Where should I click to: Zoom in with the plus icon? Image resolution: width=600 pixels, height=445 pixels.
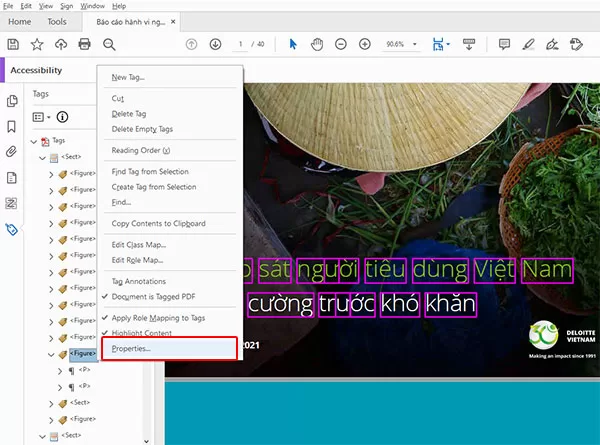365,44
